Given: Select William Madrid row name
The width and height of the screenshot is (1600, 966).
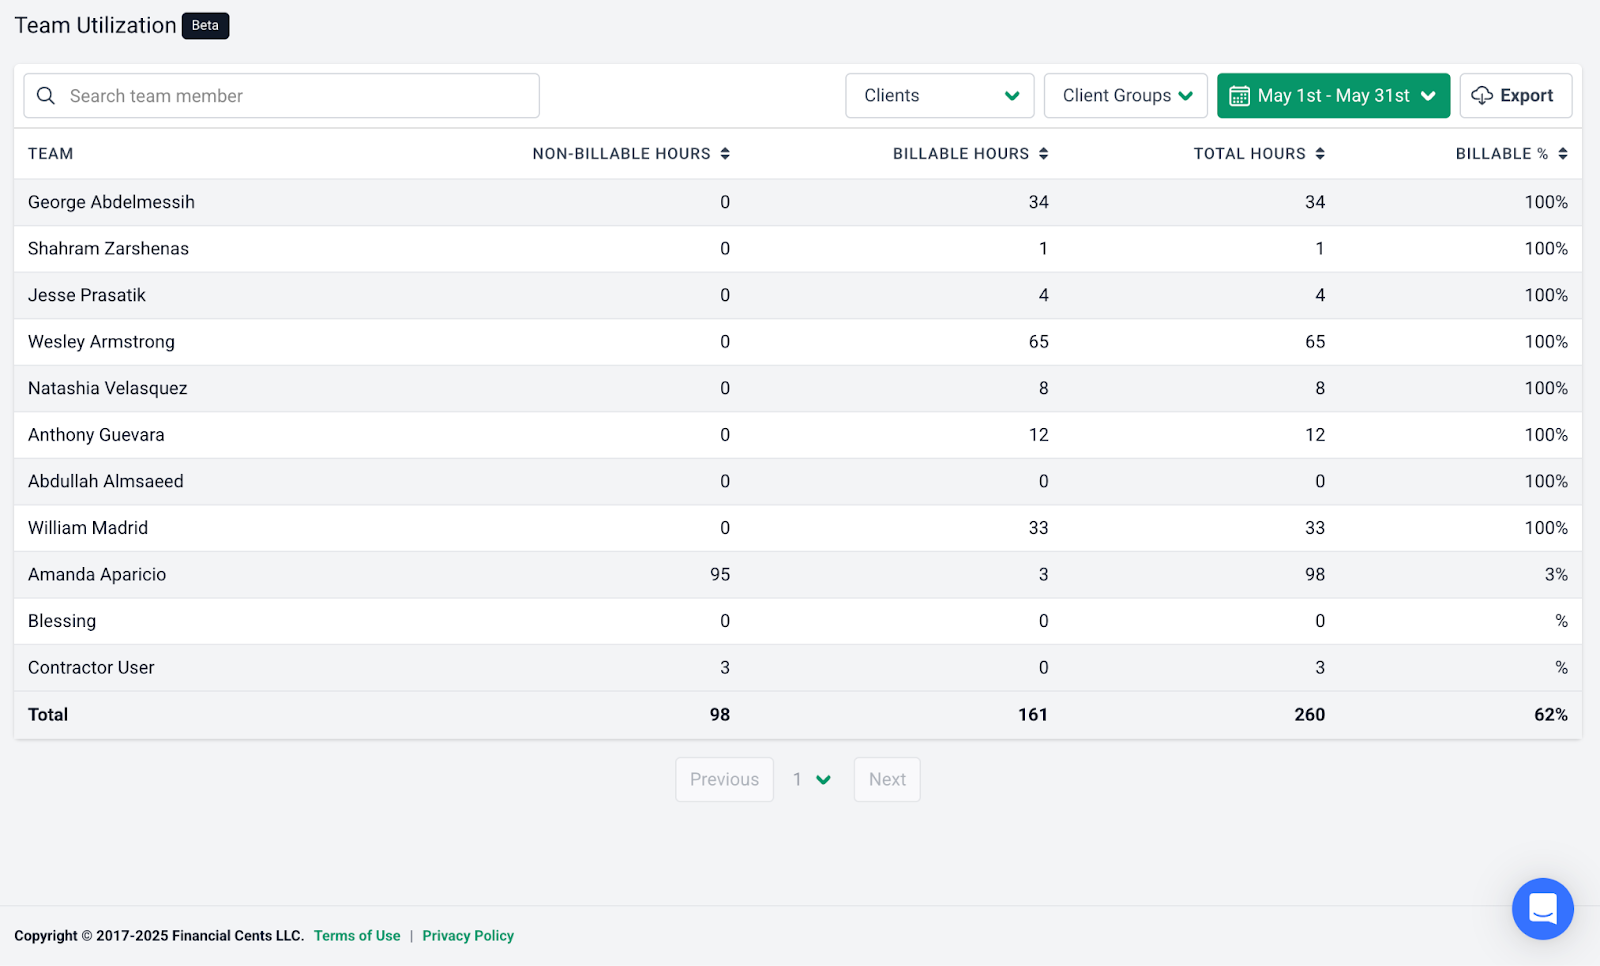Looking at the screenshot, I should point(88,528).
